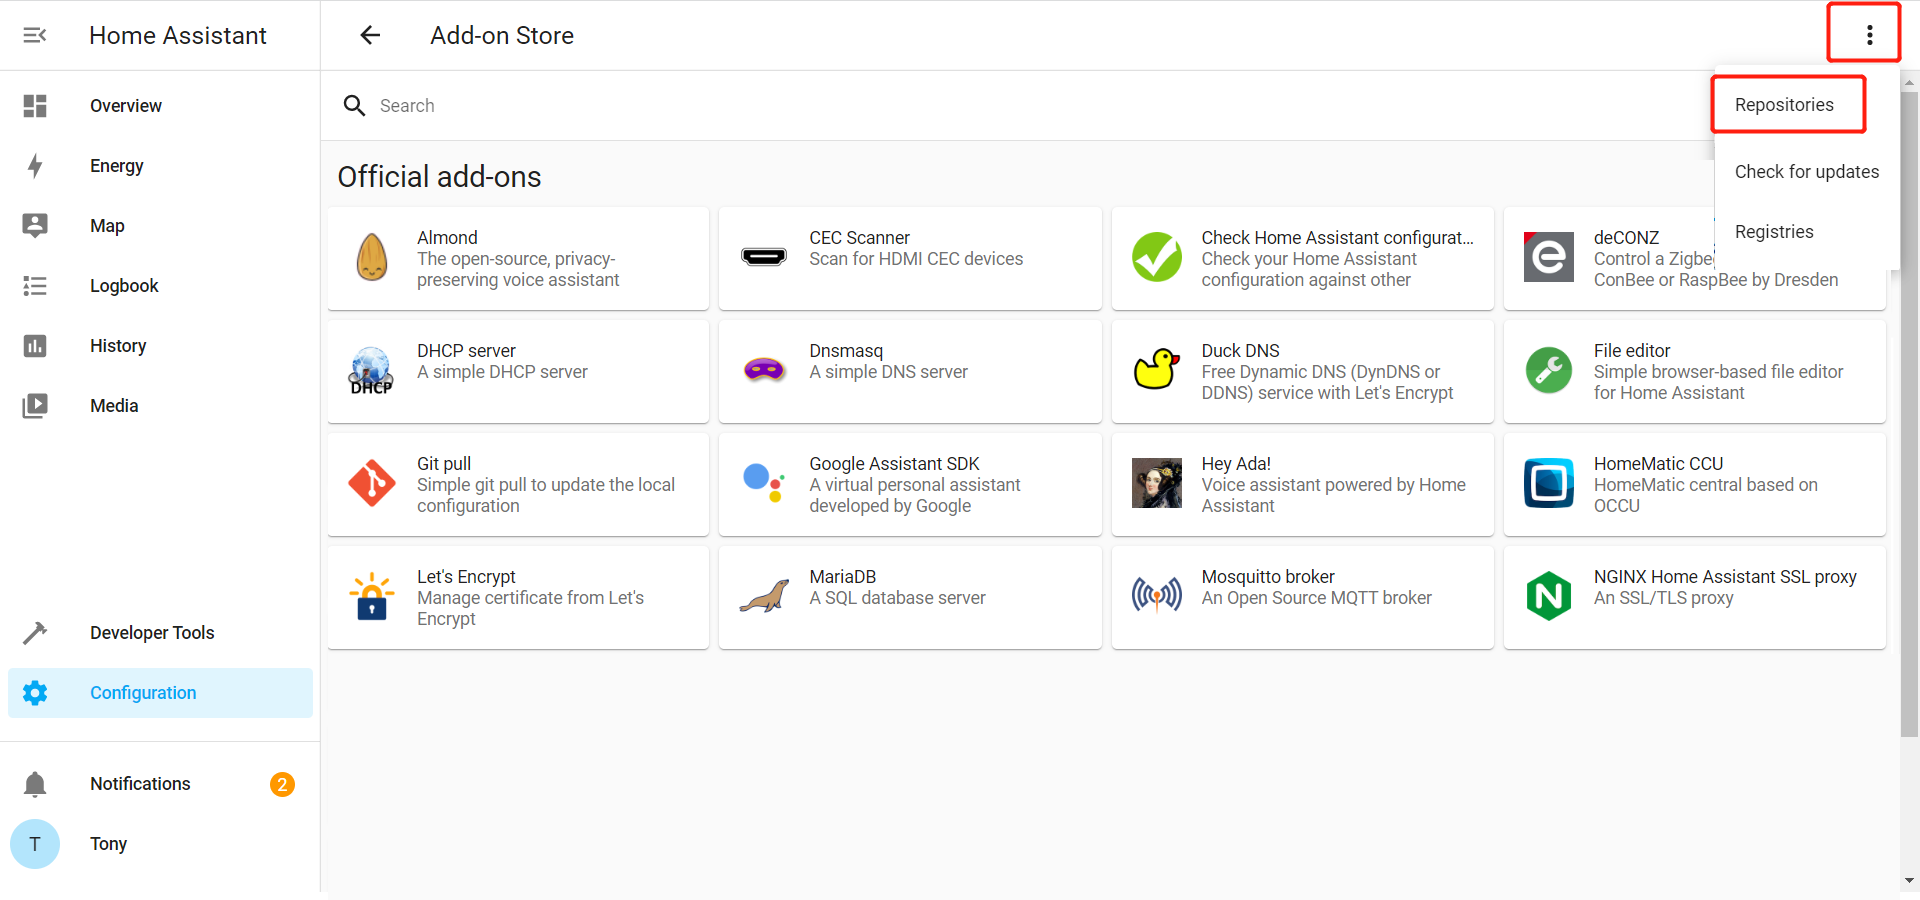Image resolution: width=1920 pixels, height=900 pixels.
Task: Open Check Home Assistant configuration title
Action: point(1337,237)
